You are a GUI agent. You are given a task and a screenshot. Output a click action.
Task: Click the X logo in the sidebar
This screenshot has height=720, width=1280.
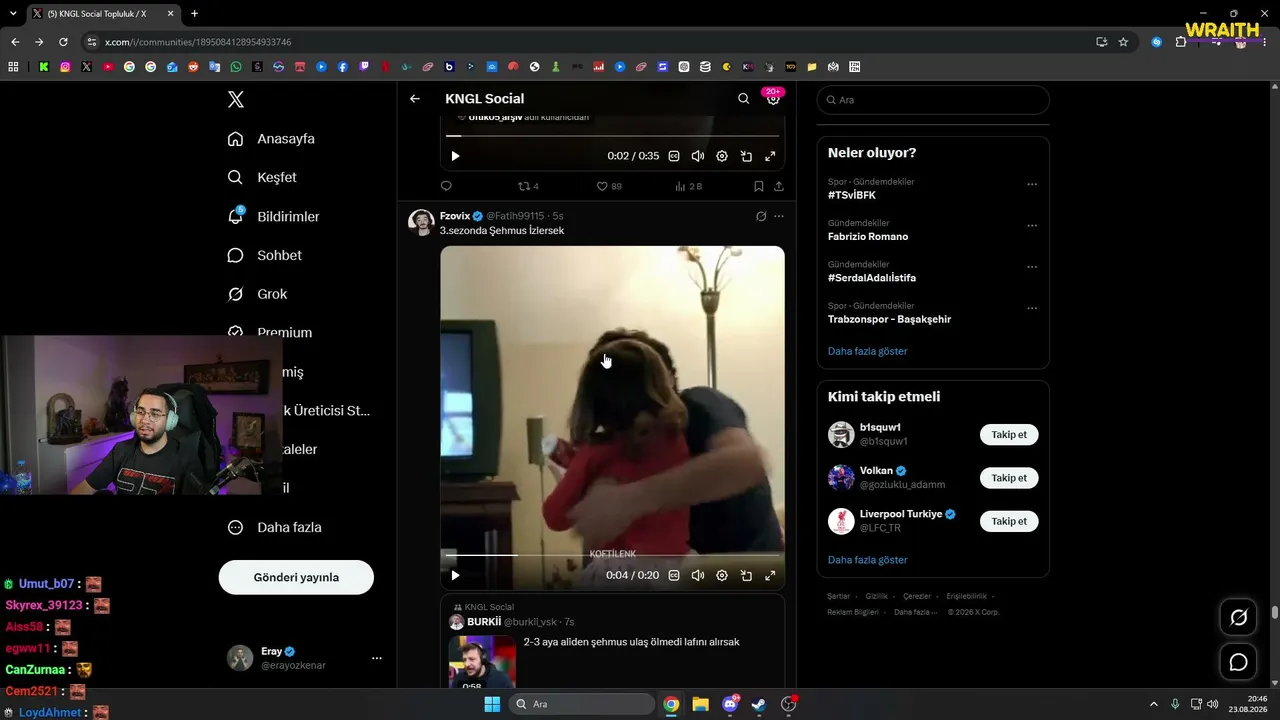(235, 99)
